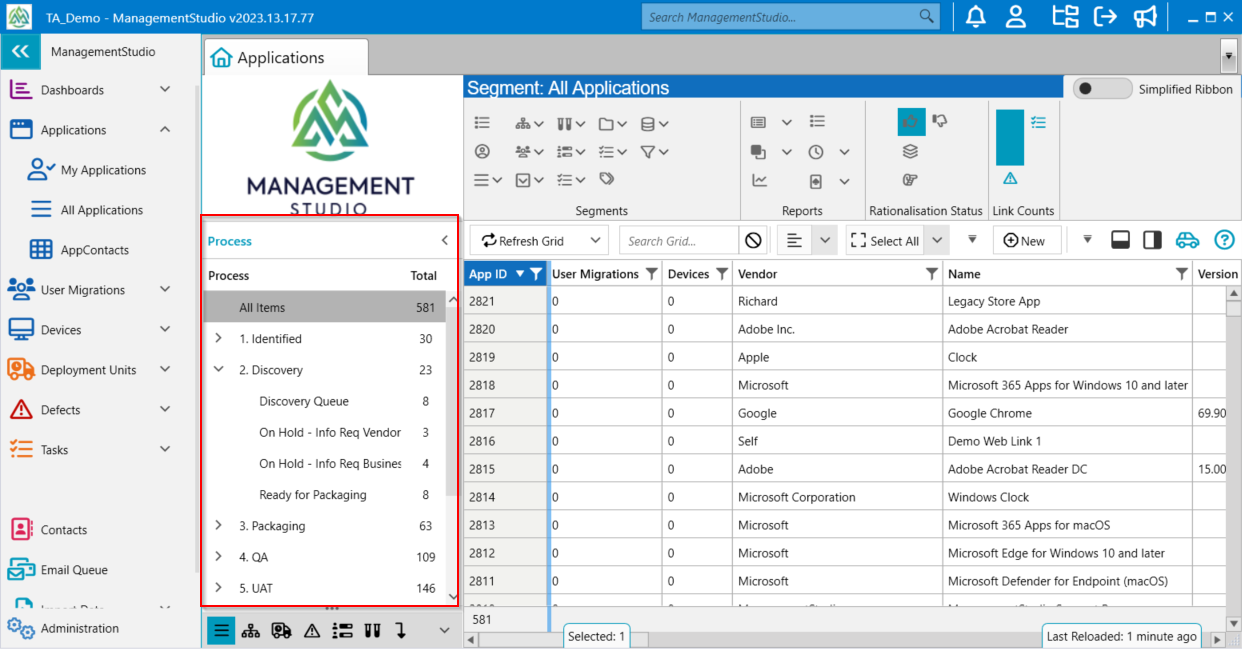
Task: Toggle the bottom panel layout icon
Action: [1120, 240]
